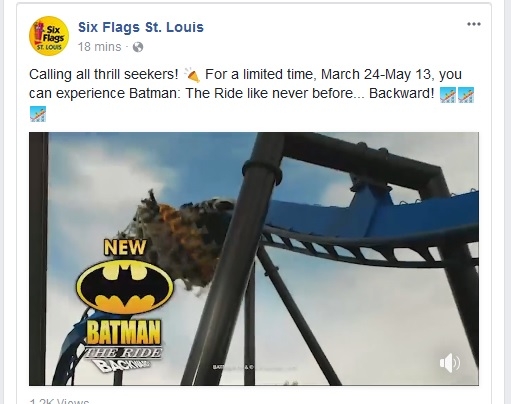Click the BATMAN title text in video

[124, 332]
